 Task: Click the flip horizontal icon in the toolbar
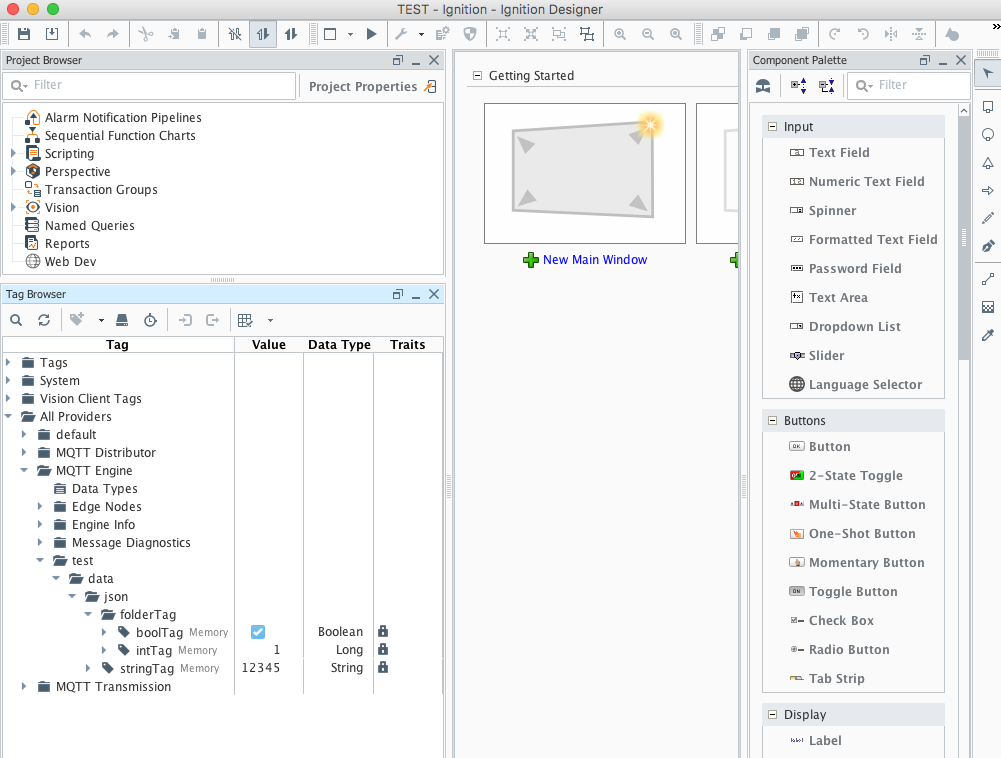[891, 34]
